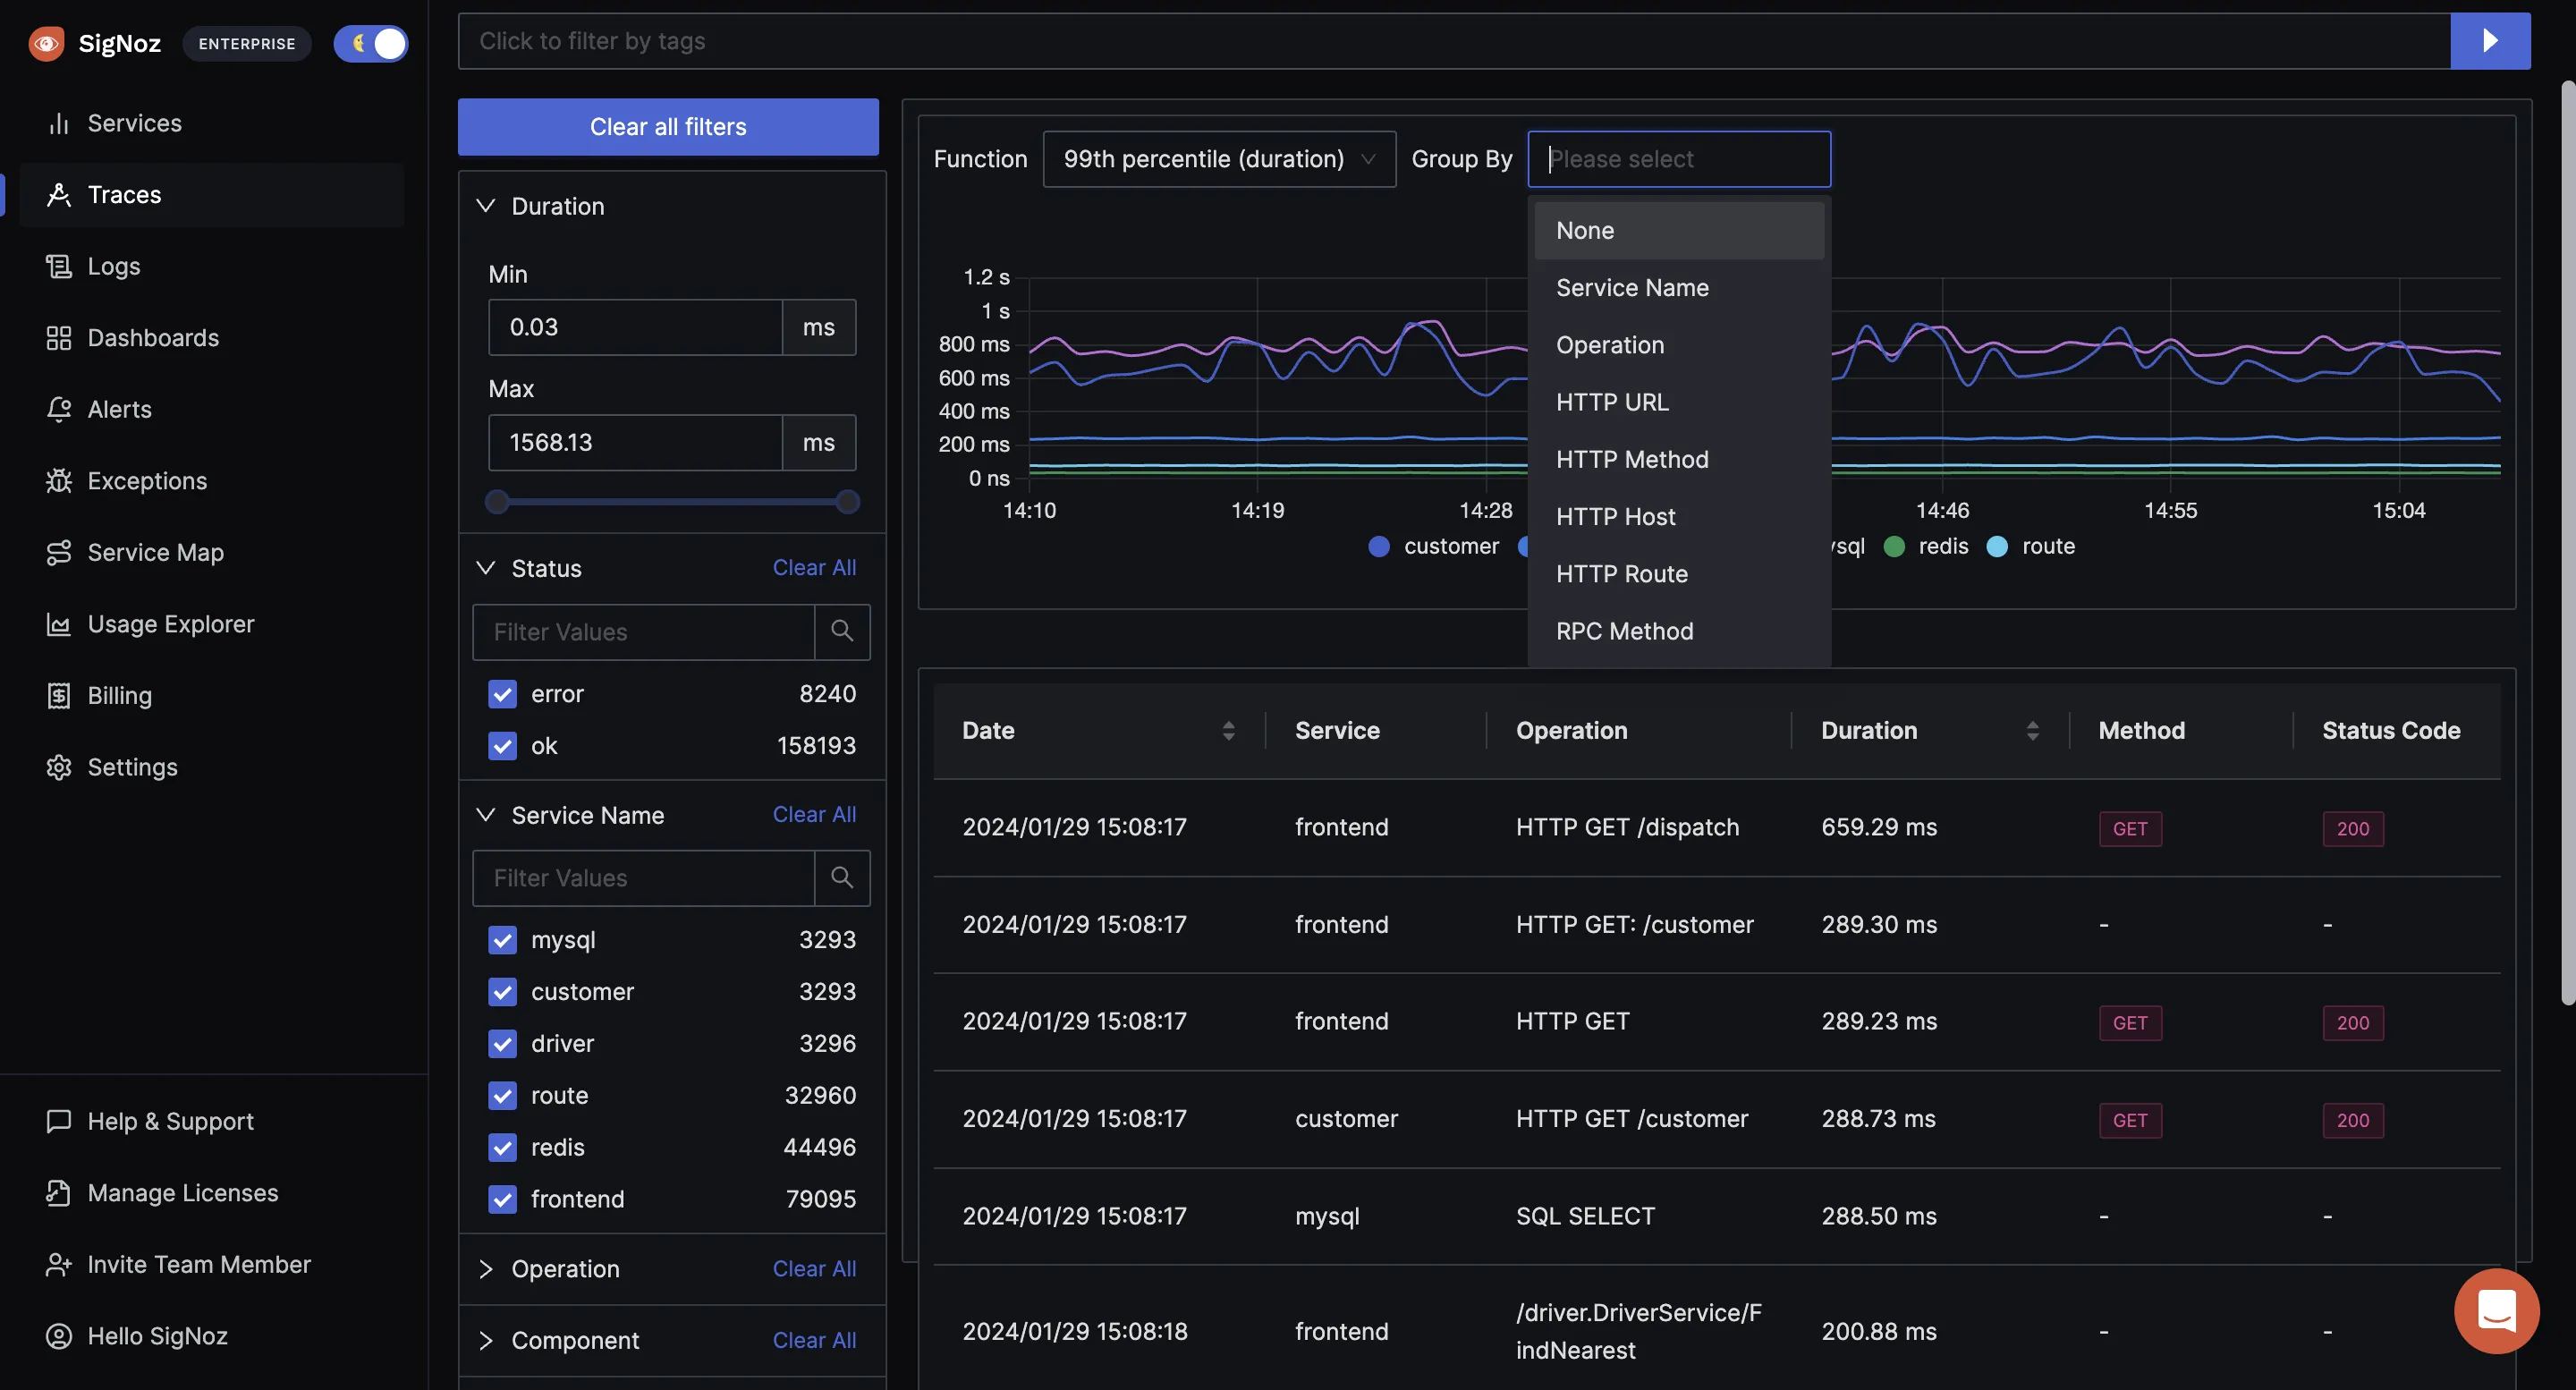
Task: Collapse the Service Name filter section
Action: 486,815
